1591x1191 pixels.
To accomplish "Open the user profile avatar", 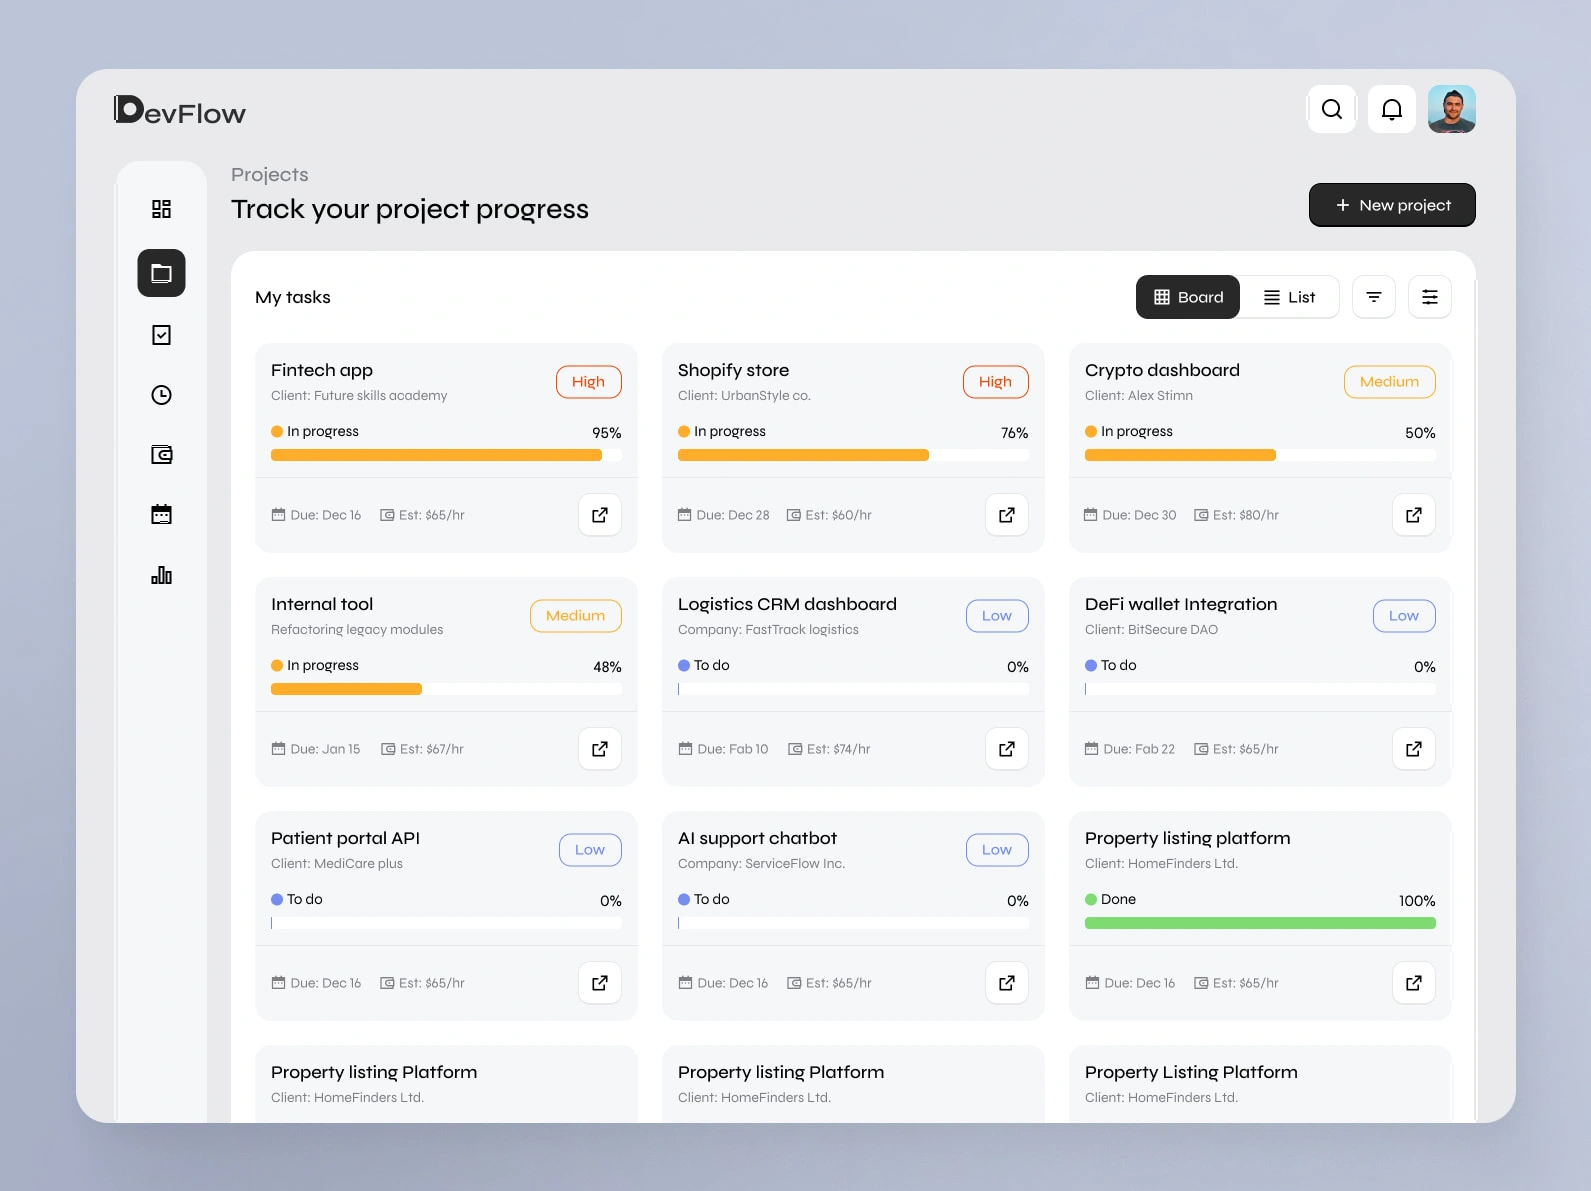I will 1452,109.
